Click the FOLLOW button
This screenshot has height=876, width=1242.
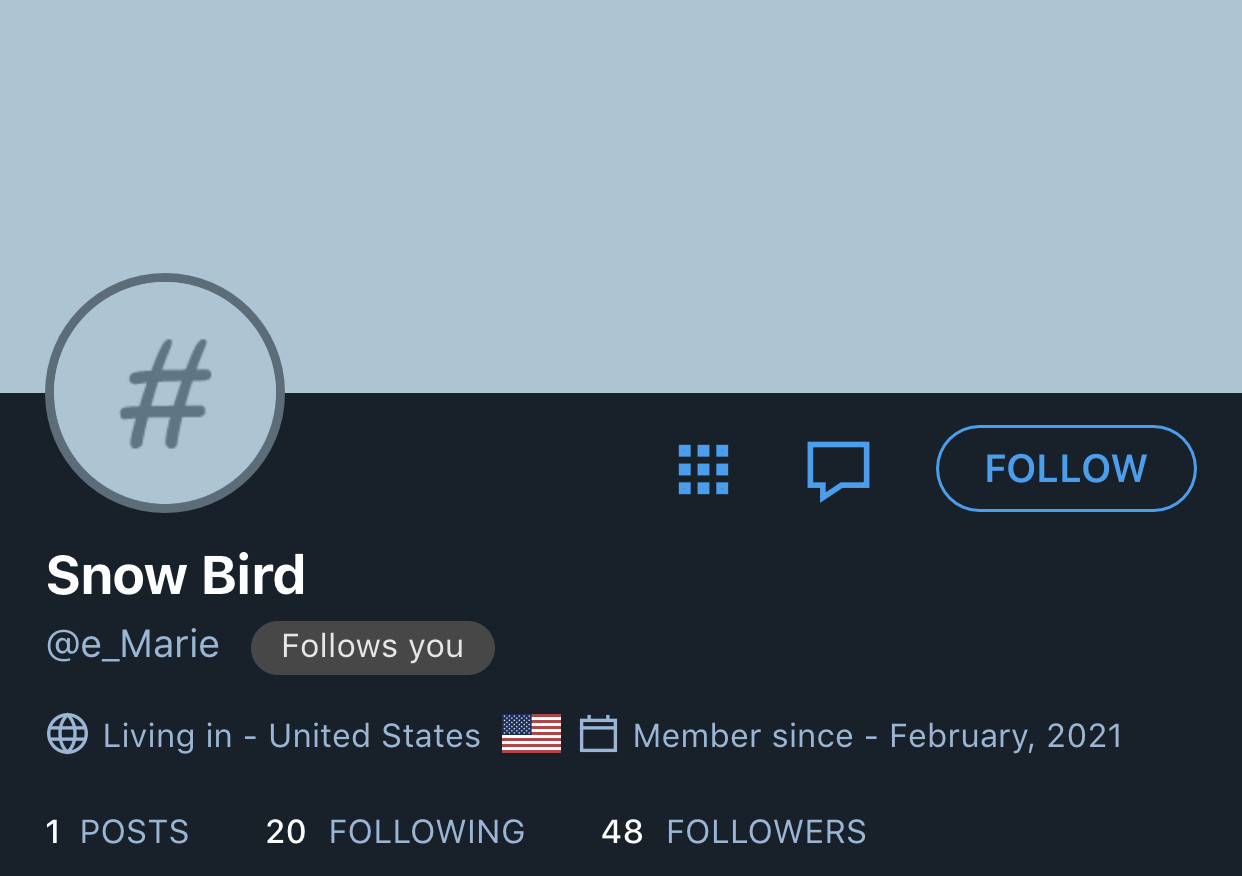click(x=1066, y=468)
